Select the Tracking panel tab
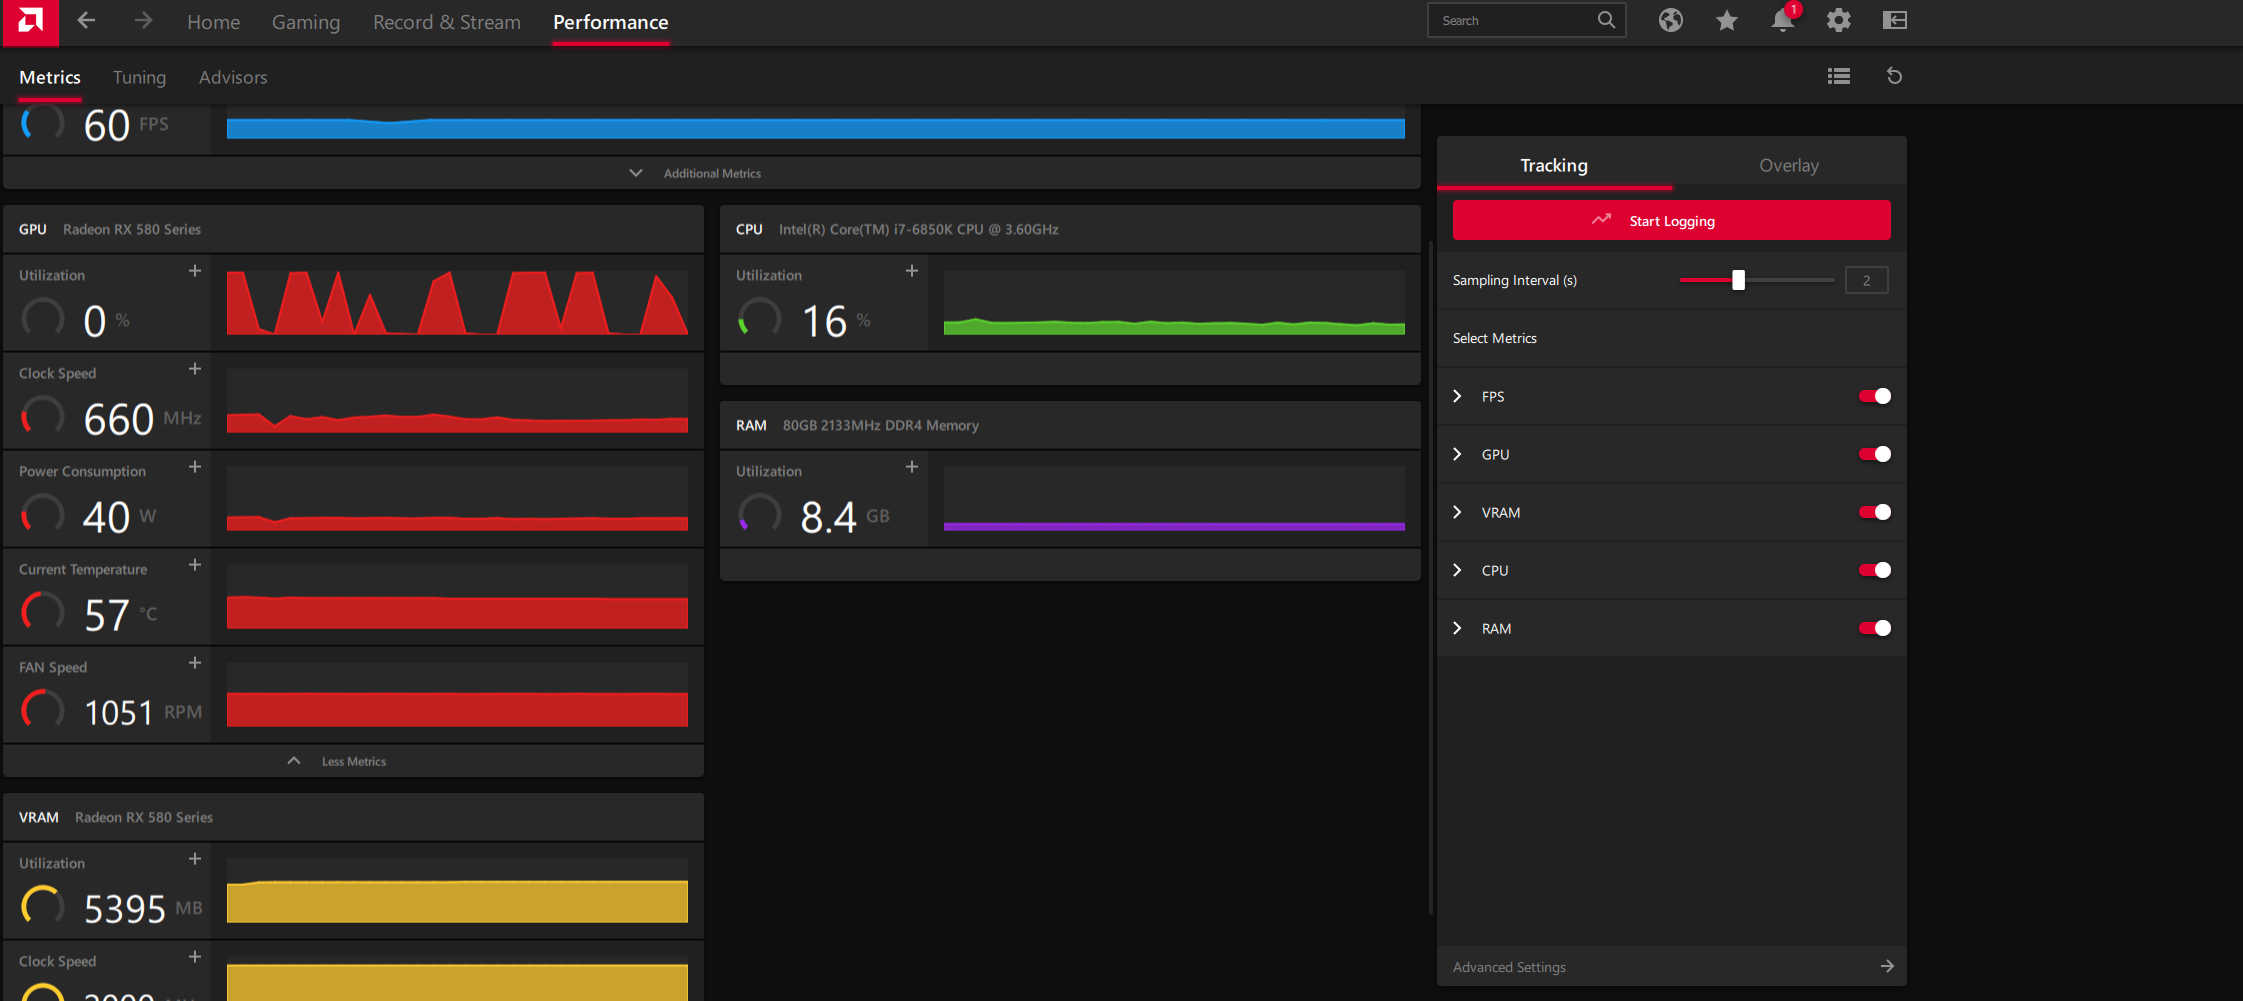 [1554, 165]
